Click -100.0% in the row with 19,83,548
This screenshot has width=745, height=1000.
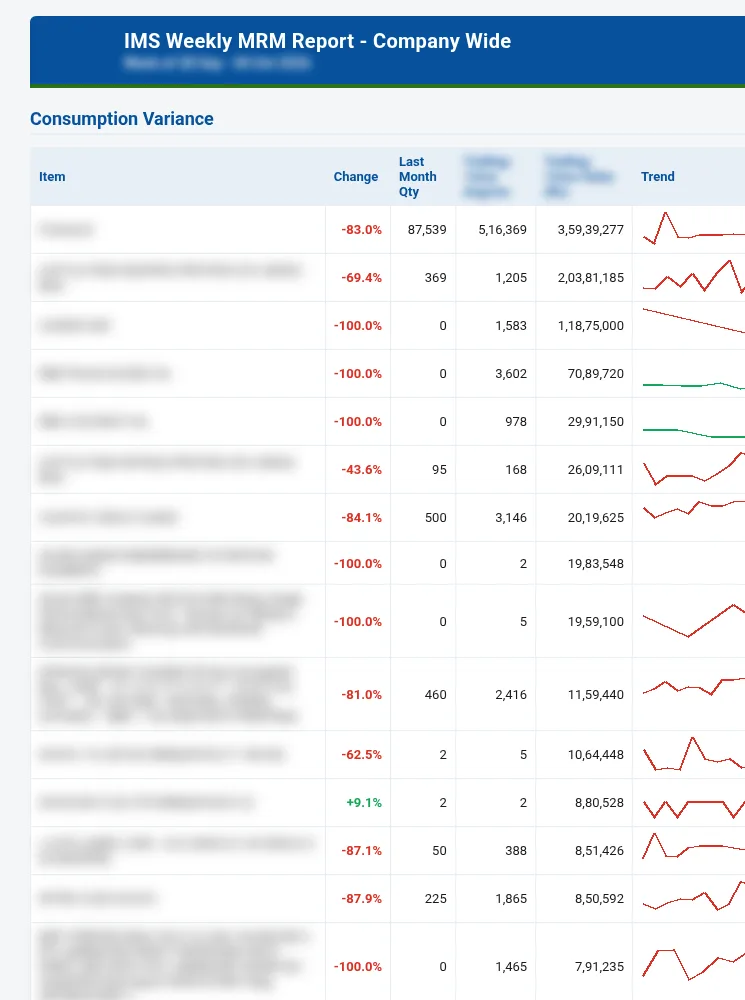coord(358,563)
